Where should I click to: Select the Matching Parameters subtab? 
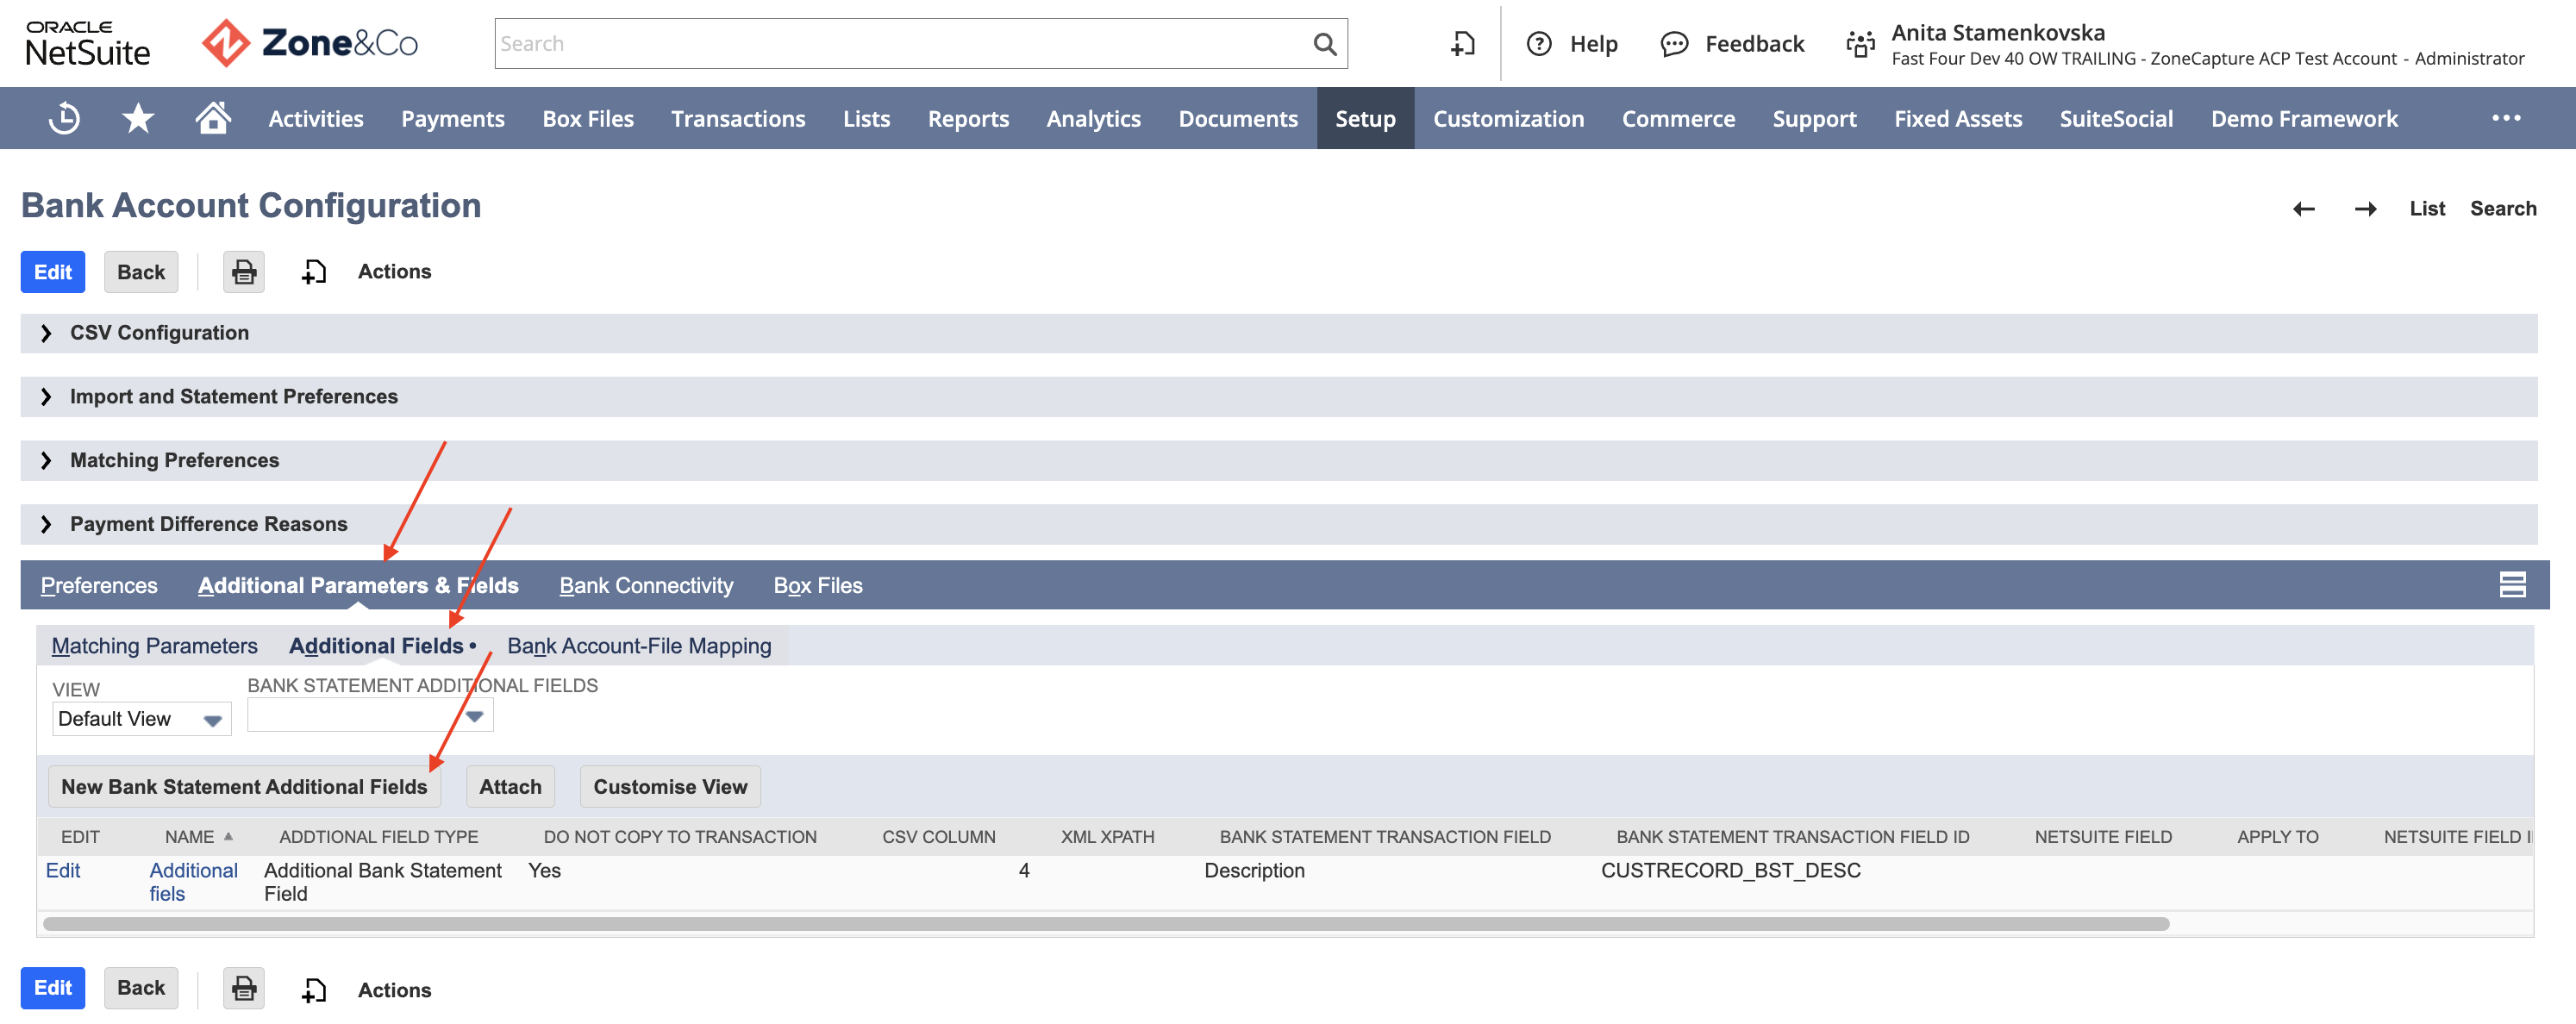(x=154, y=646)
